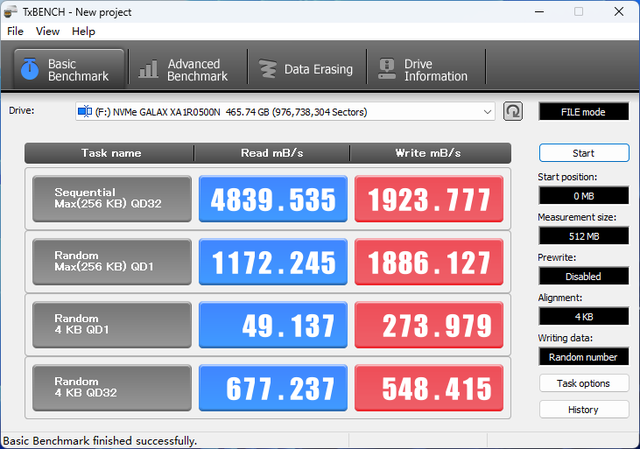Open the File menu
The image size is (640, 449).
[15, 31]
